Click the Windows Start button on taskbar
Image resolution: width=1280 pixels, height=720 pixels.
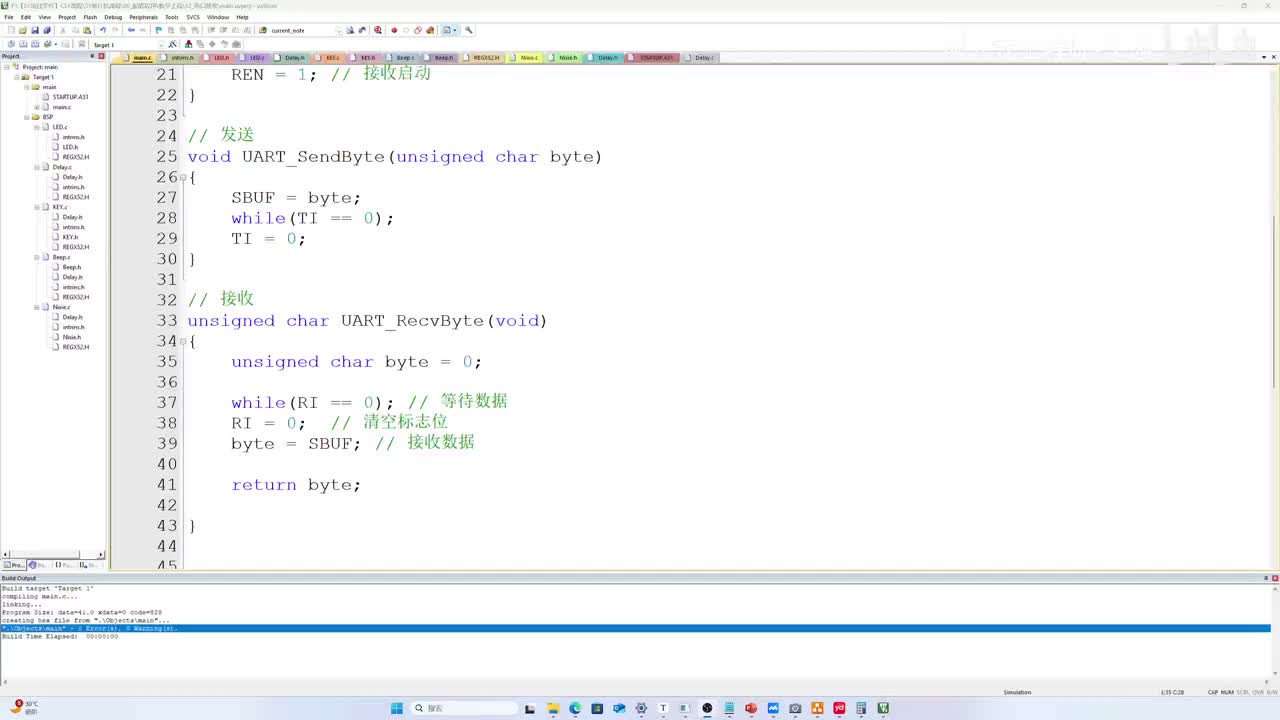[x=397, y=708]
